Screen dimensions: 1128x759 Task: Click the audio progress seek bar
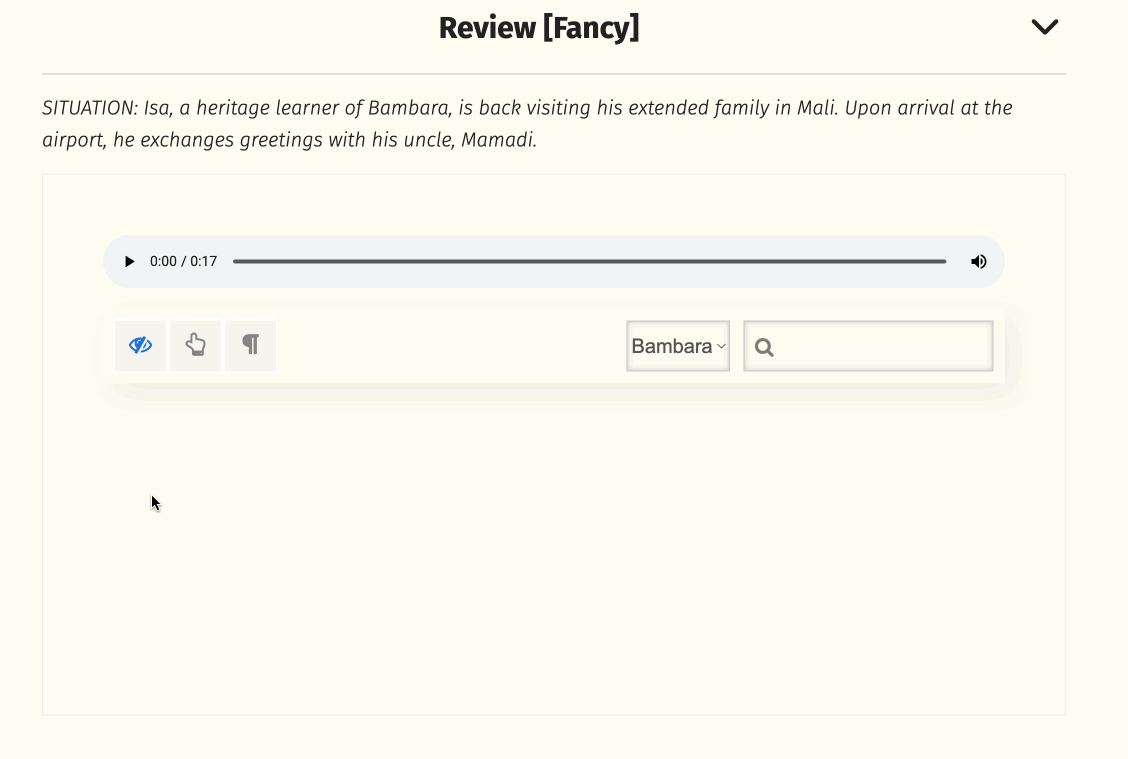[590, 261]
